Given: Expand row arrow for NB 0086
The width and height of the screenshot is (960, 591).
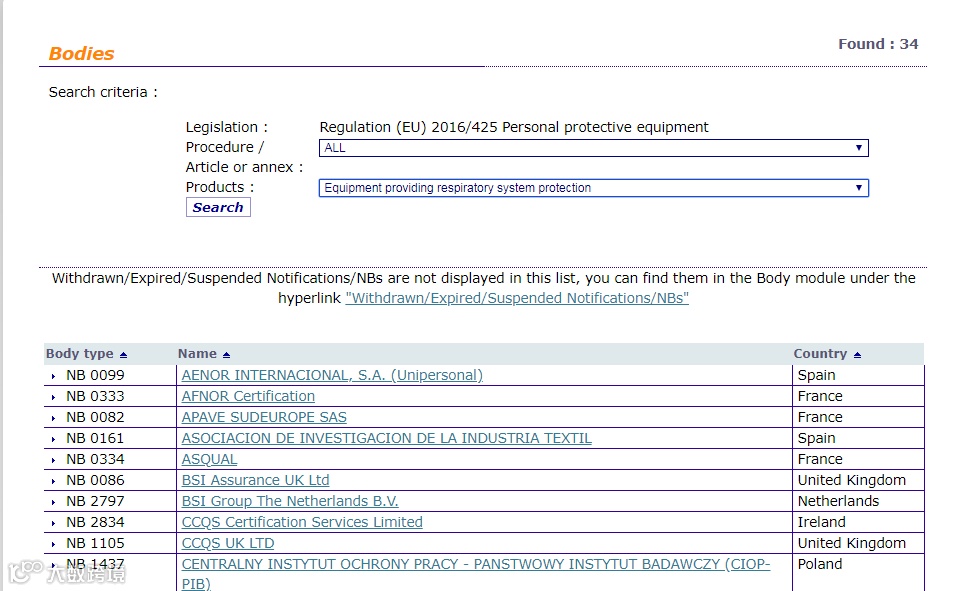Looking at the screenshot, I should pos(54,481).
